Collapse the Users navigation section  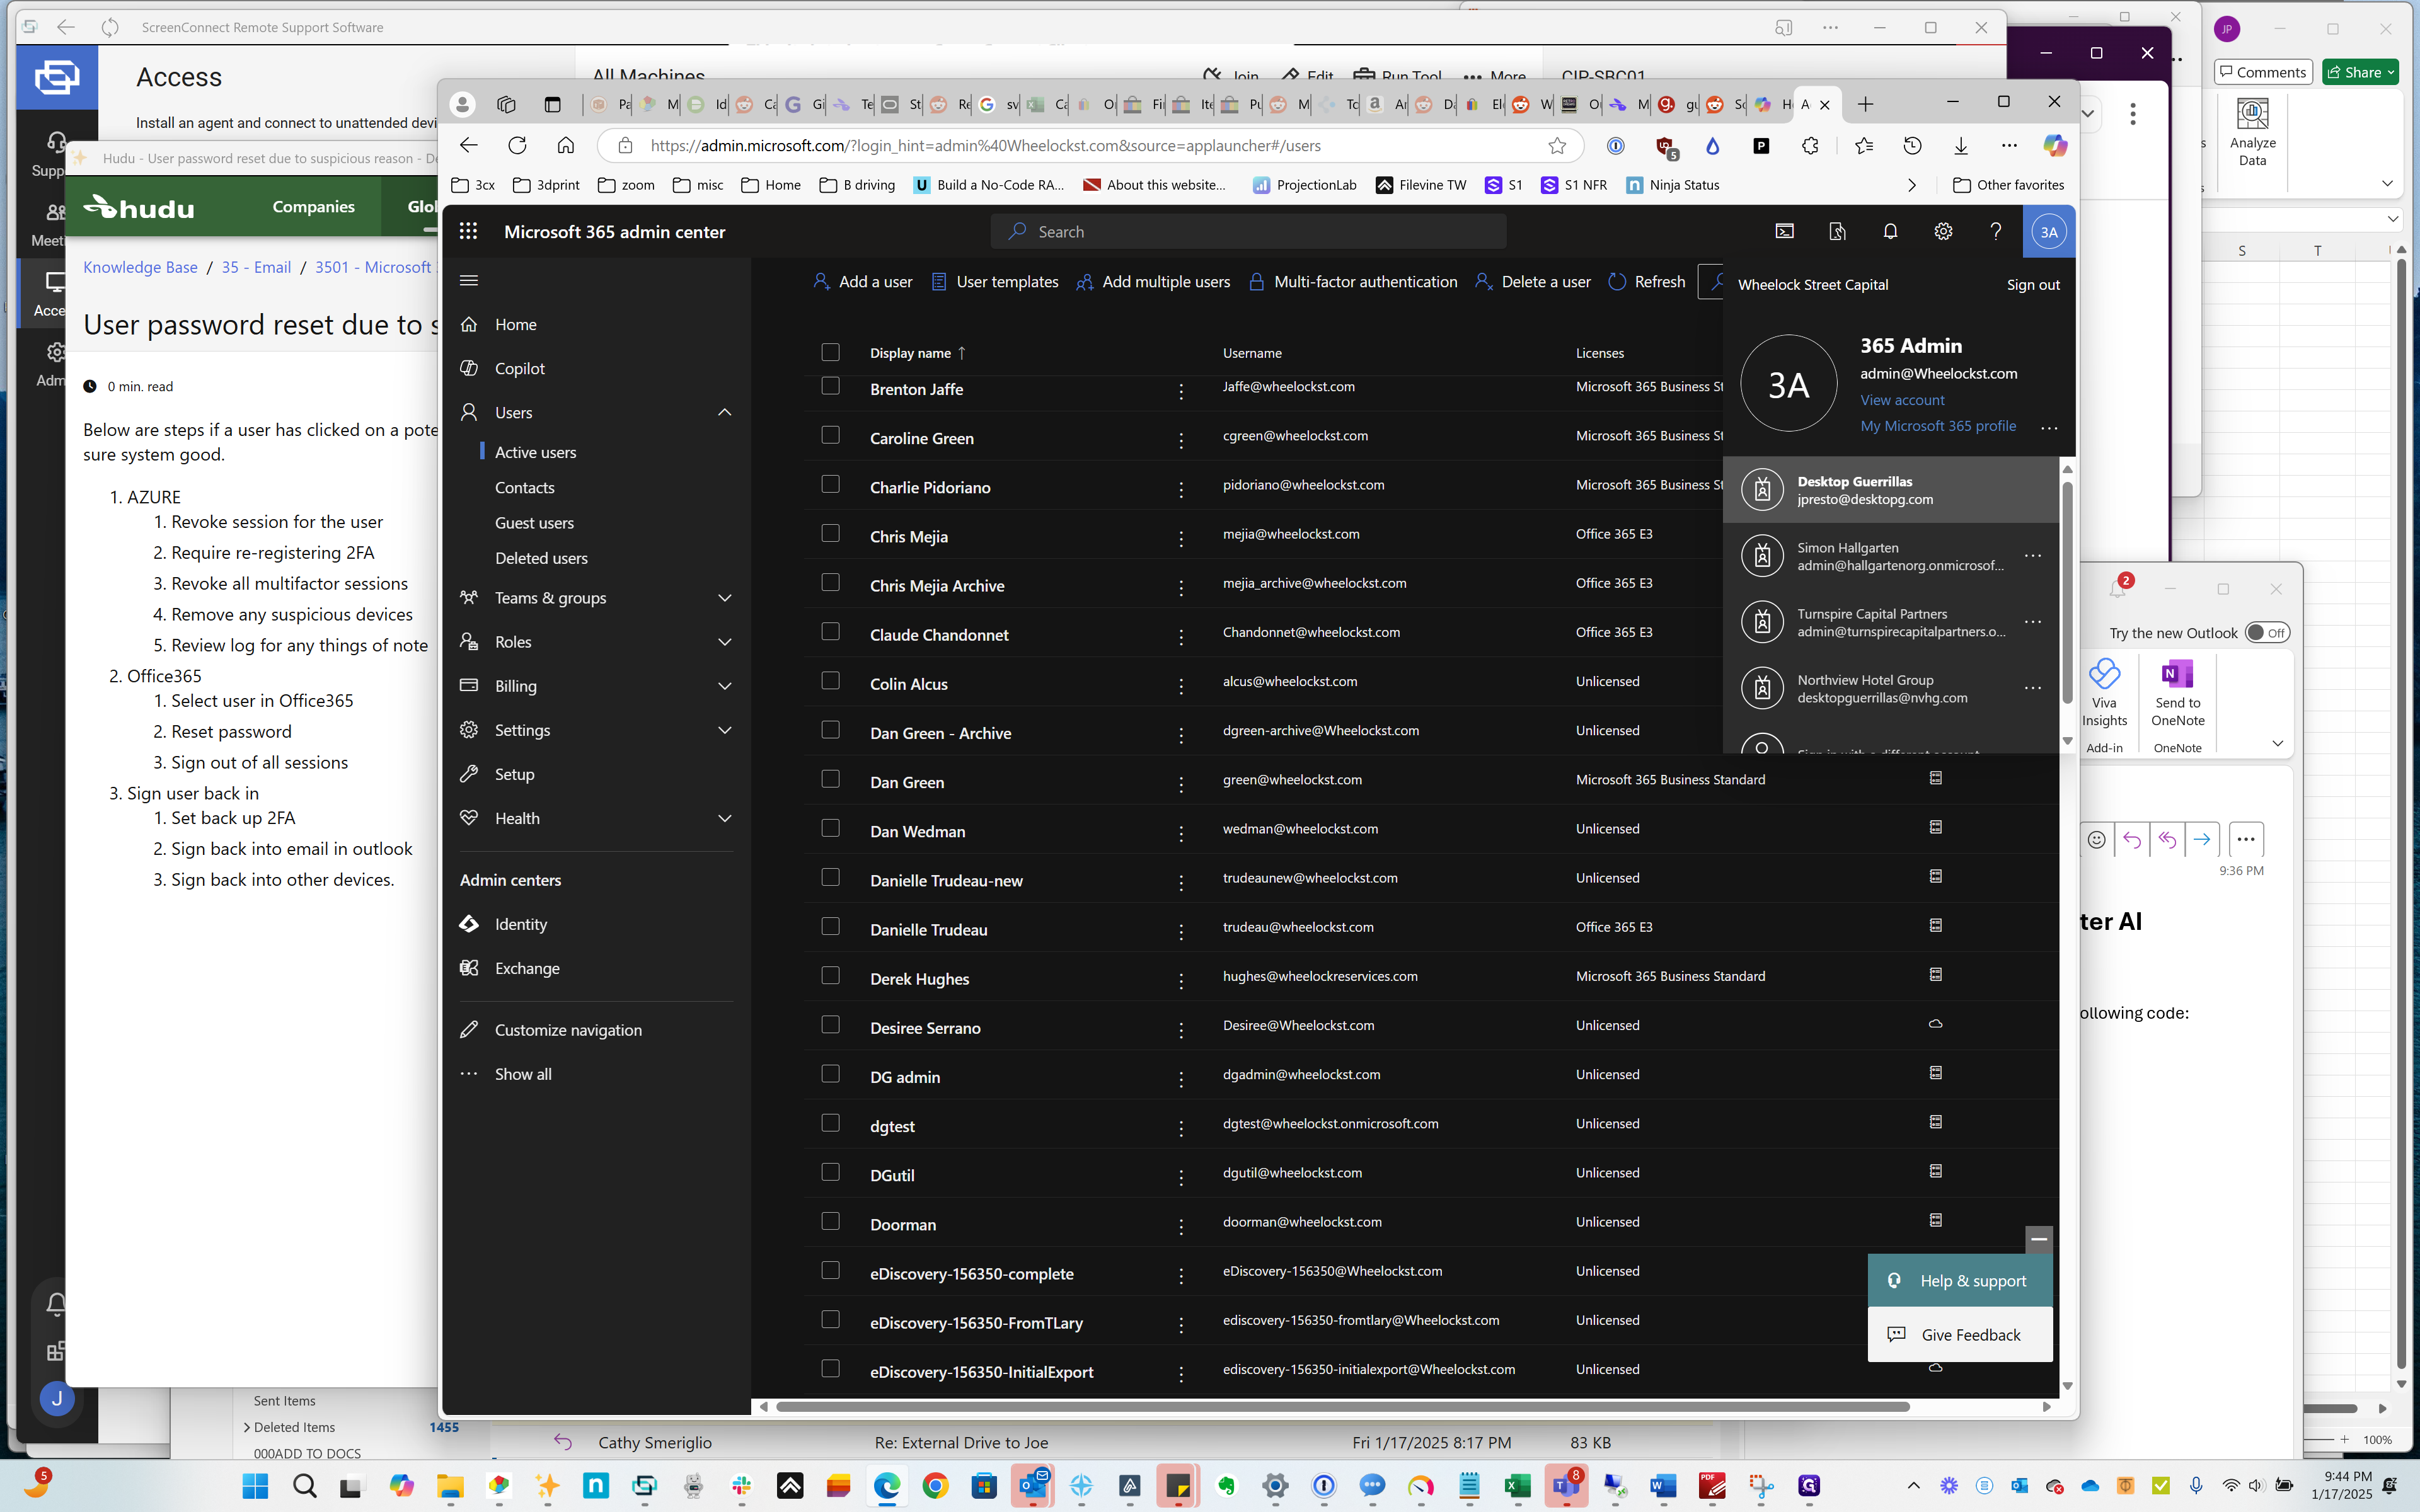(725, 412)
